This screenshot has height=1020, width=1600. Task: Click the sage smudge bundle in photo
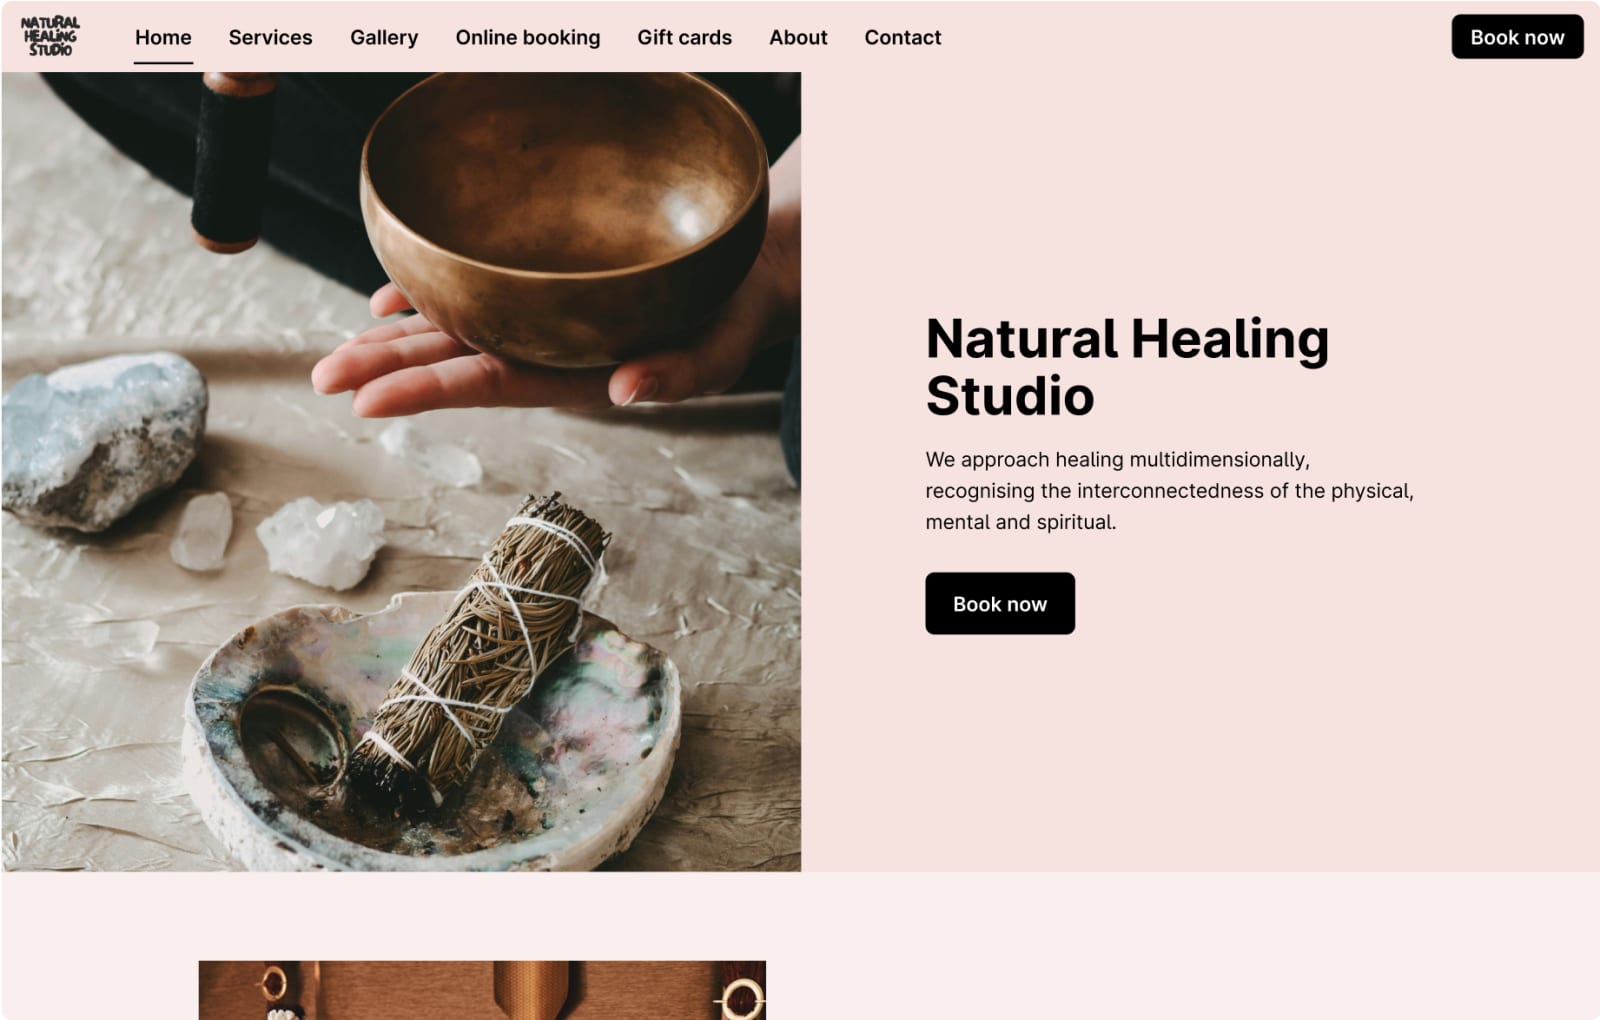(478, 652)
